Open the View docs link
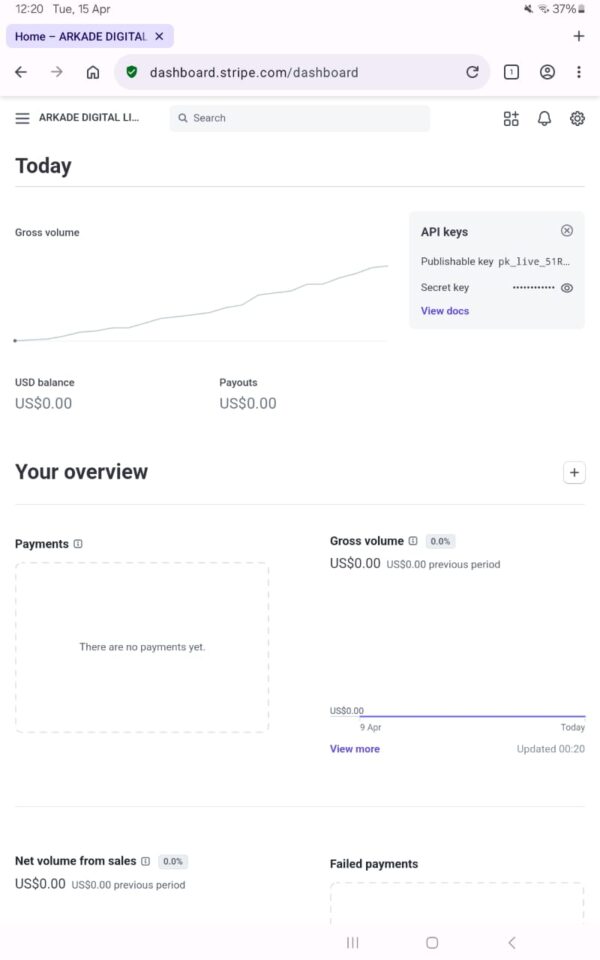The width and height of the screenshot is (600, 960). [x=445, y=311]
